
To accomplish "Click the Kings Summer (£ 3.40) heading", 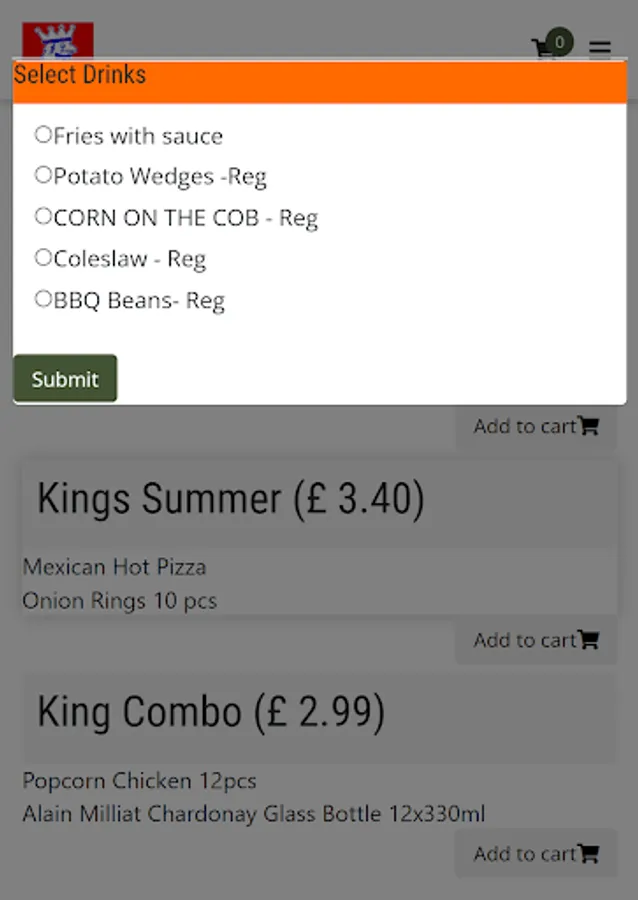I will pos(230,498).
